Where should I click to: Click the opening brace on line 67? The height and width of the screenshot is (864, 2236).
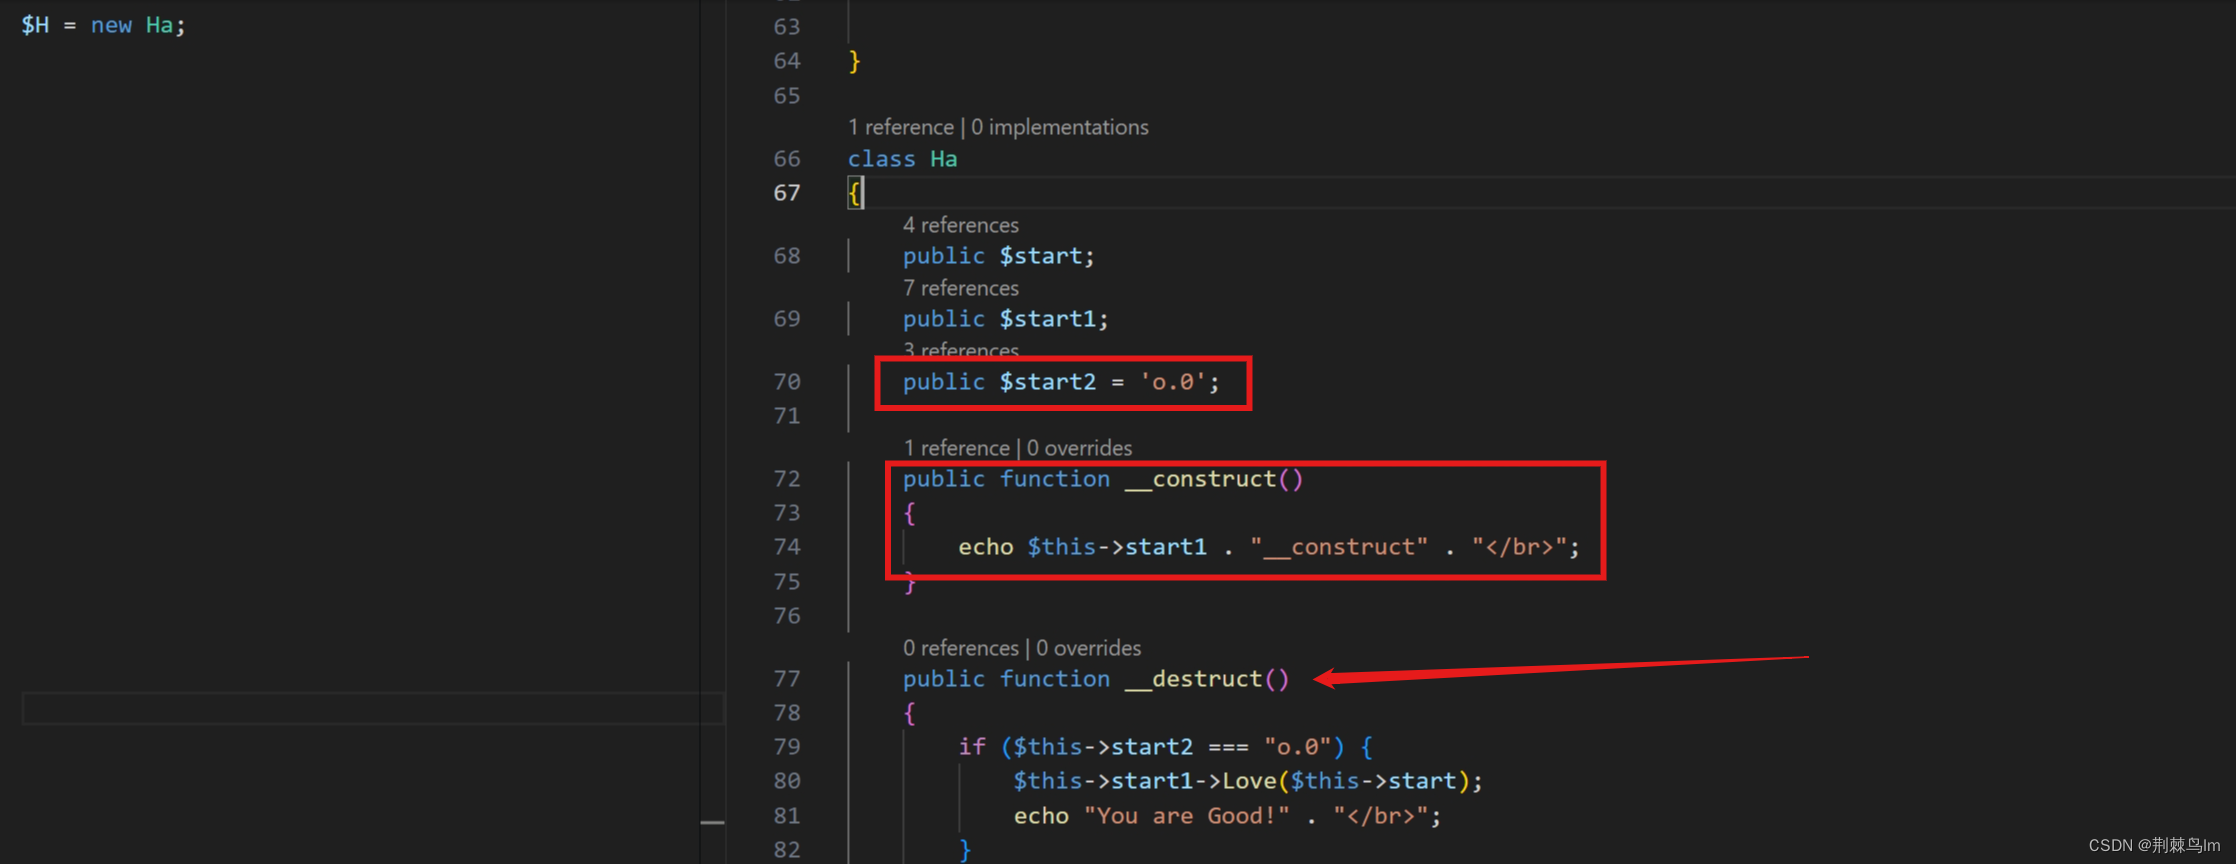[x=854, y=193]
